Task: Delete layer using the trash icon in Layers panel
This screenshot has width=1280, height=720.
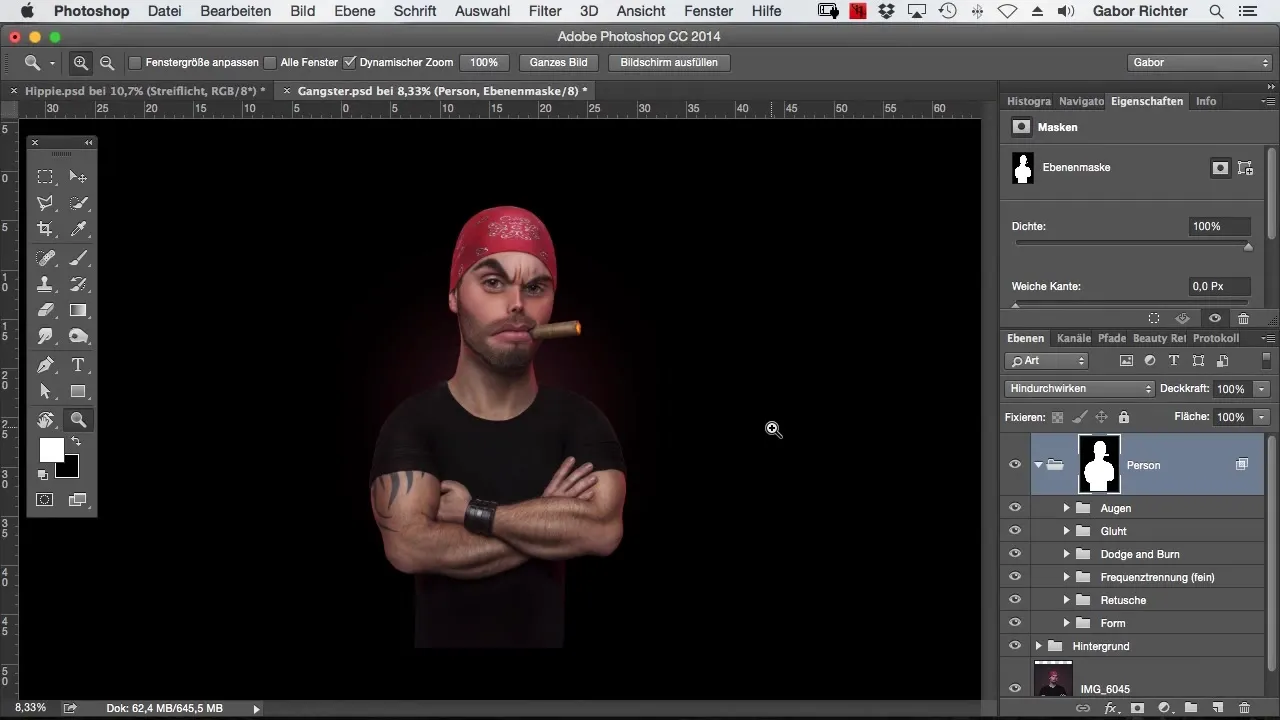Action: click(x=1243, y=708)
